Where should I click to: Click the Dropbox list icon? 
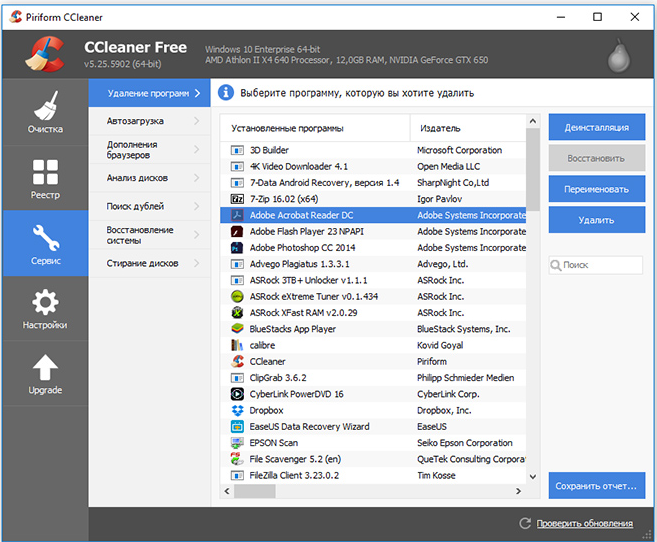pyautogui.click(x=237, y=410)
